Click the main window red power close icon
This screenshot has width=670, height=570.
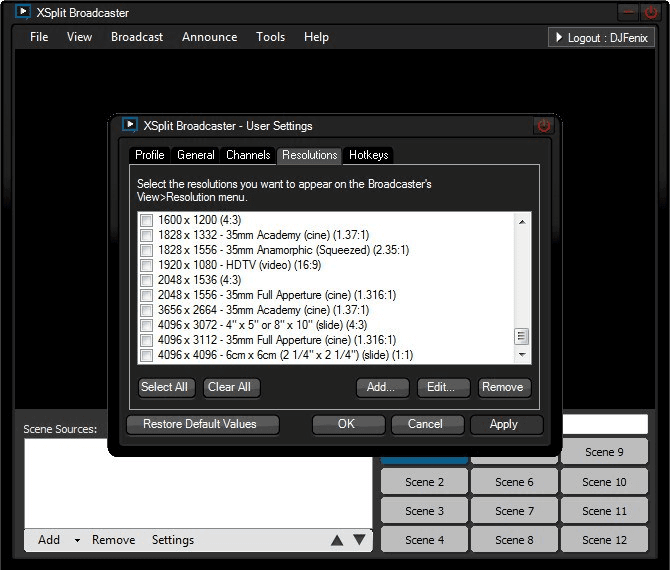tap(650, 12)
